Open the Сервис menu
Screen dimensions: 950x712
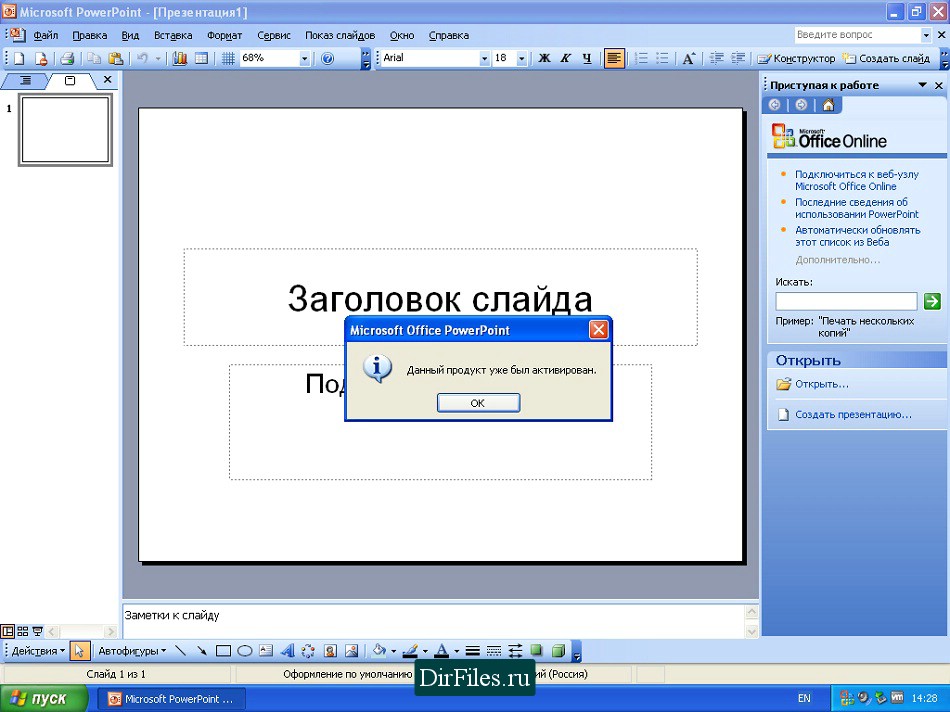click(x=274, y=35)
